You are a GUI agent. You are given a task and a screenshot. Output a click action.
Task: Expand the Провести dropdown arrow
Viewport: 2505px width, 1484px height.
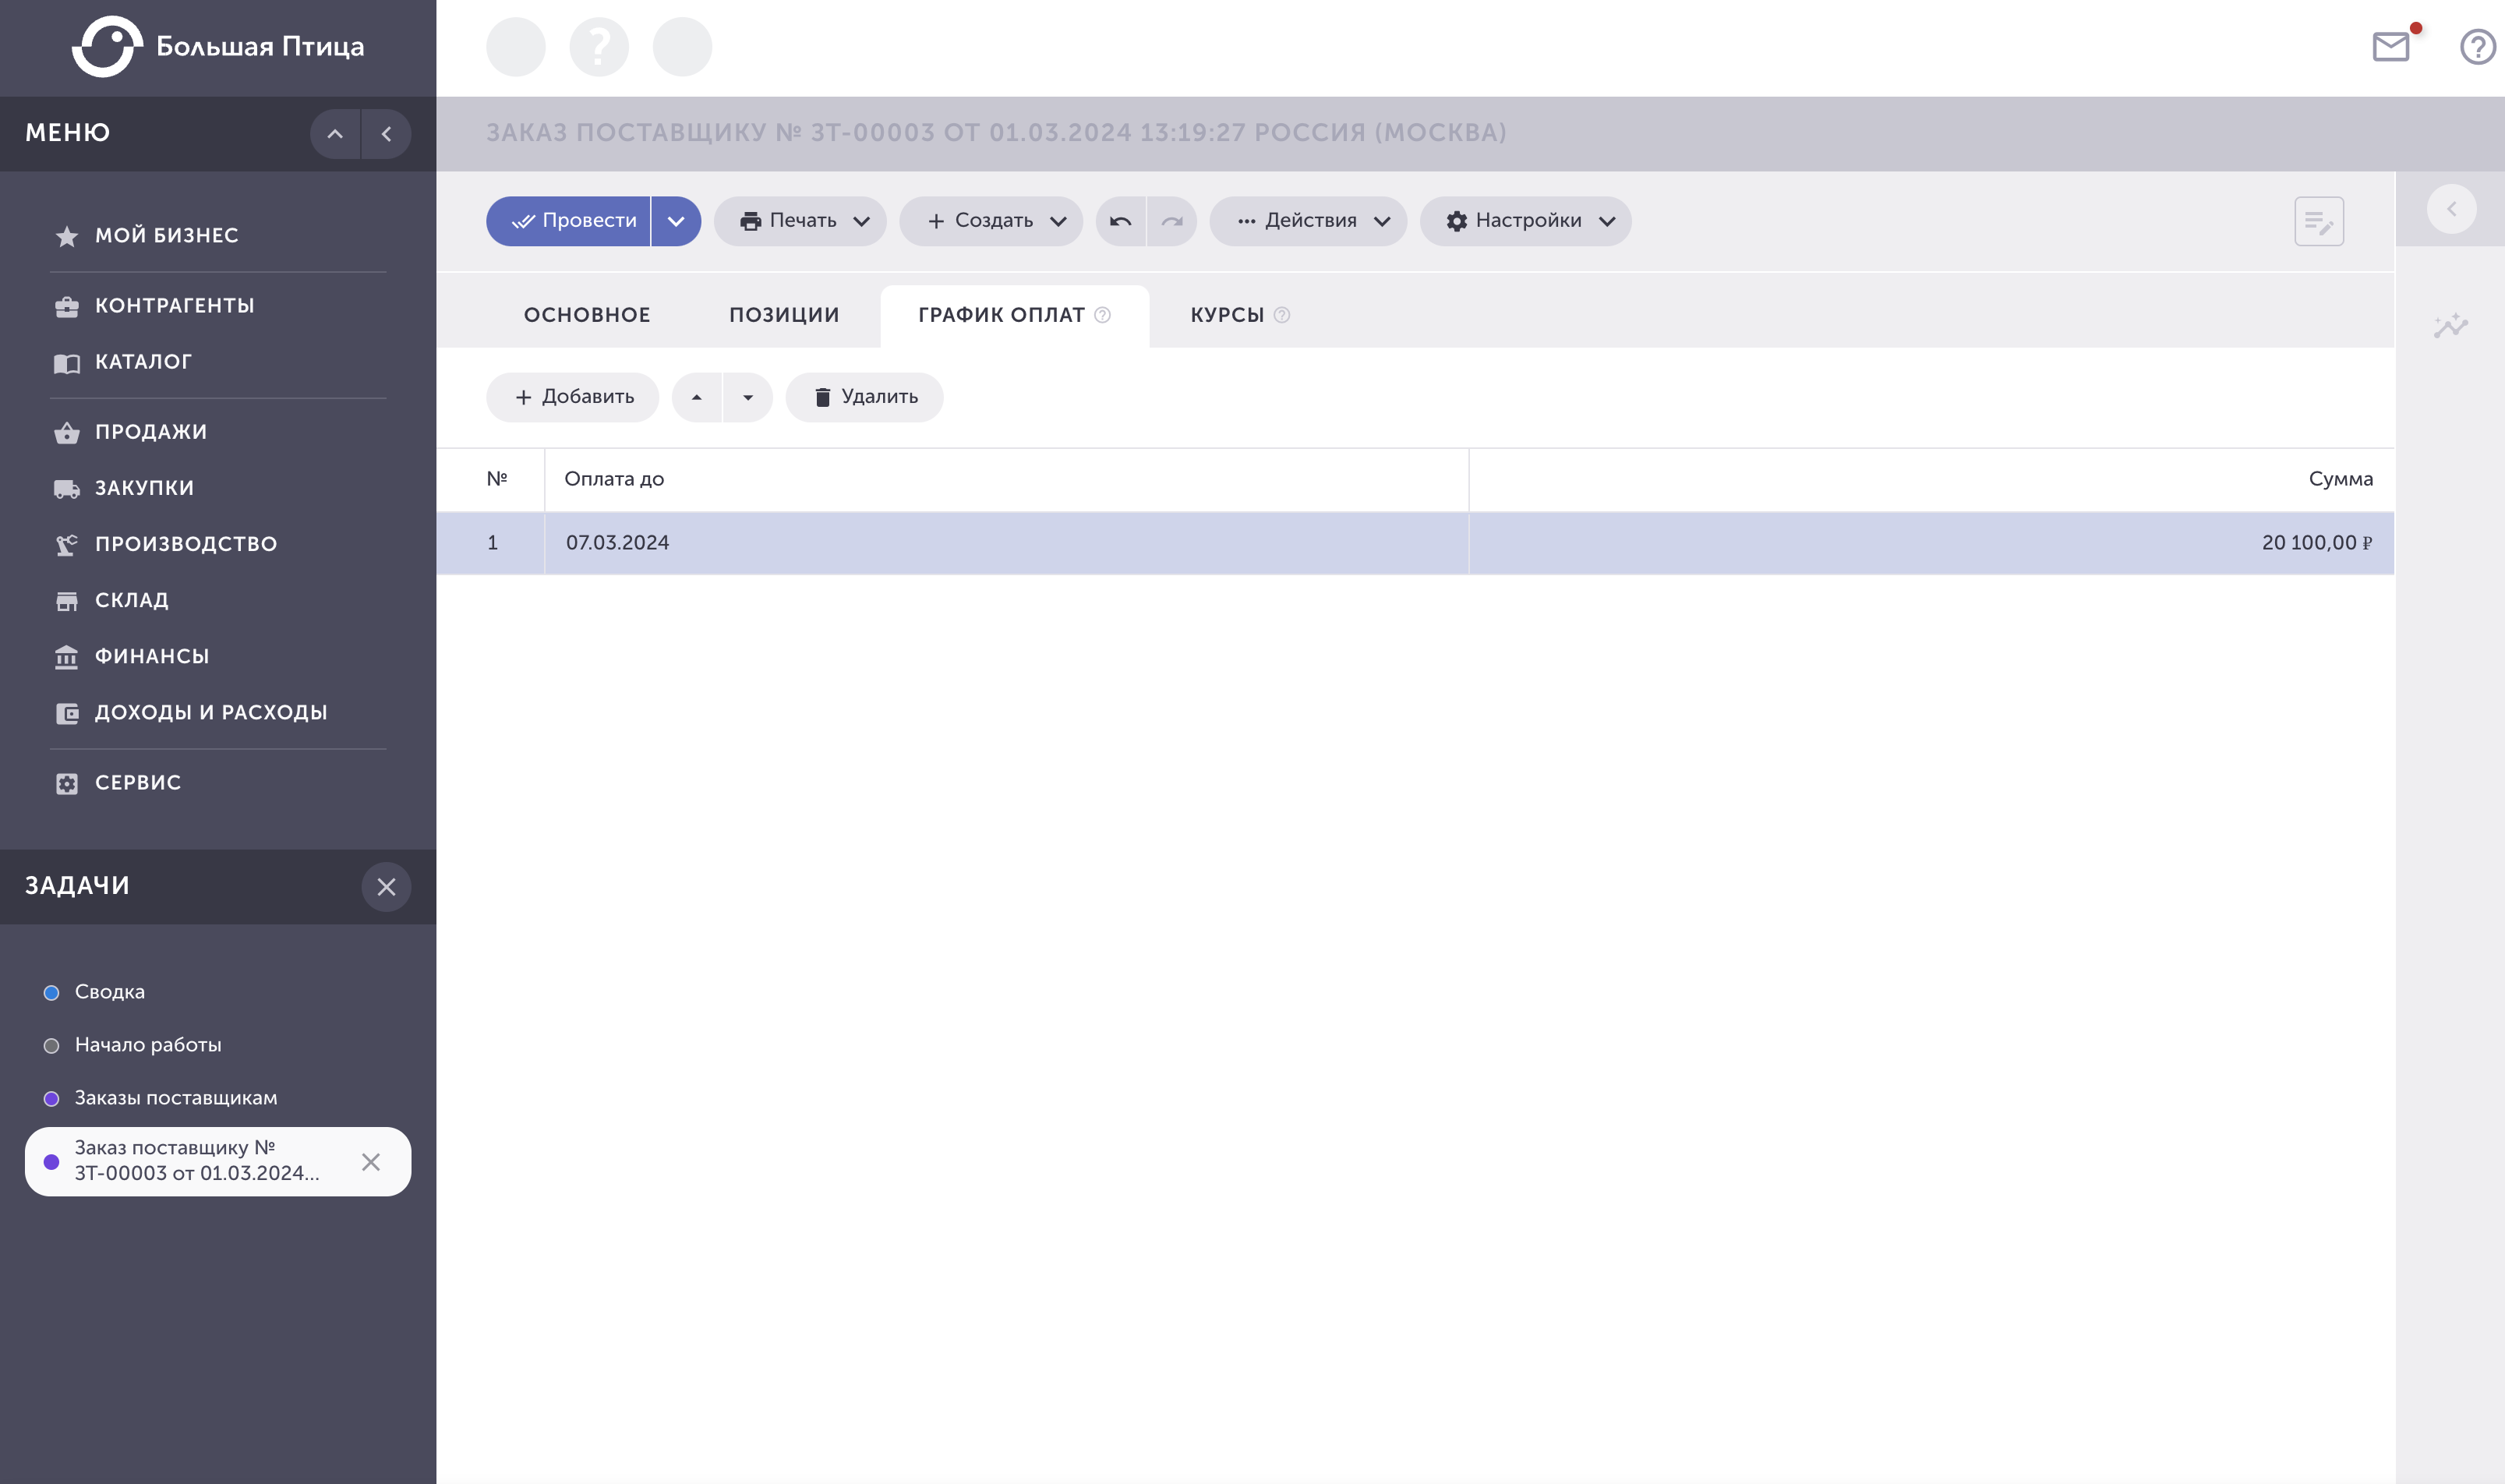click(x=676, y=221)
